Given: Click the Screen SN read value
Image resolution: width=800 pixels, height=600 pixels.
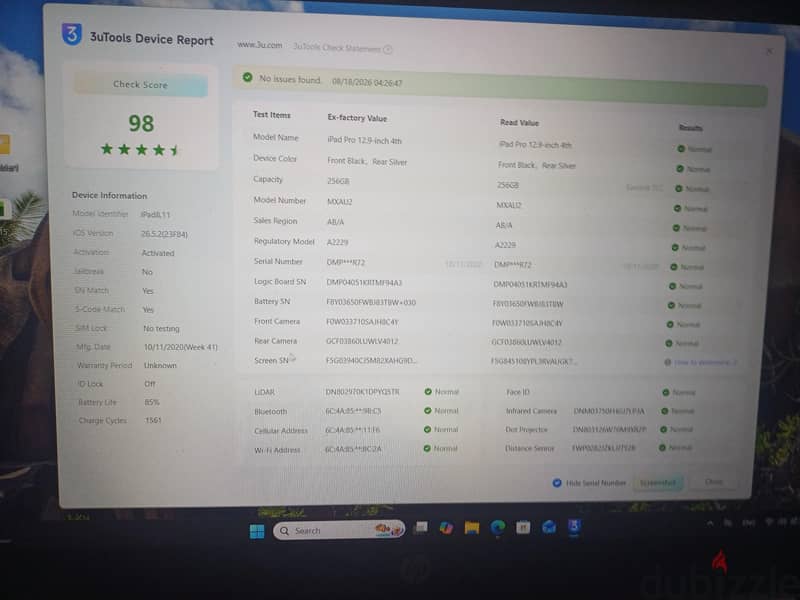Looking at the screenshot, I should click(533, 361).
